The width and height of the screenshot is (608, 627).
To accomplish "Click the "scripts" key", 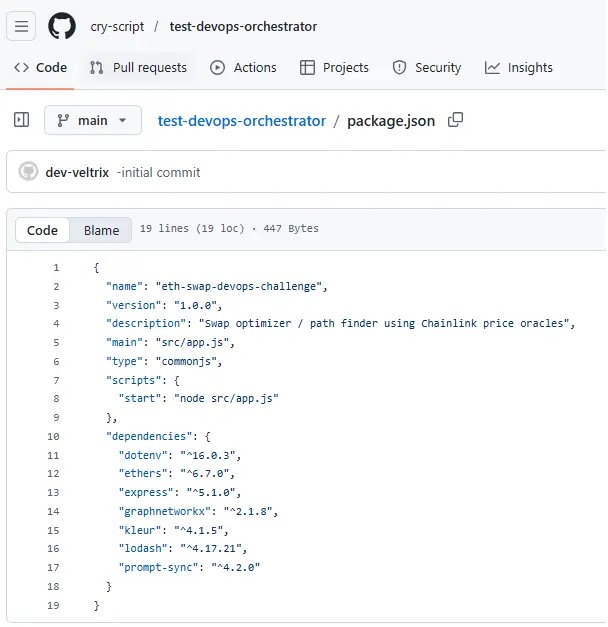I will coord(133,380).
